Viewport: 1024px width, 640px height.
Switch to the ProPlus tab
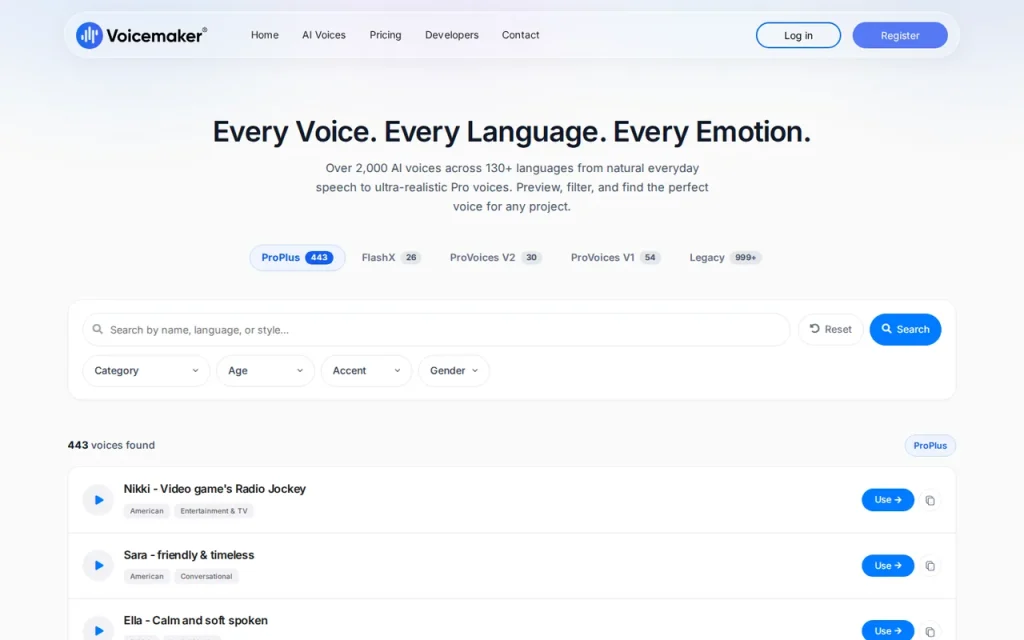coord(297,258)
